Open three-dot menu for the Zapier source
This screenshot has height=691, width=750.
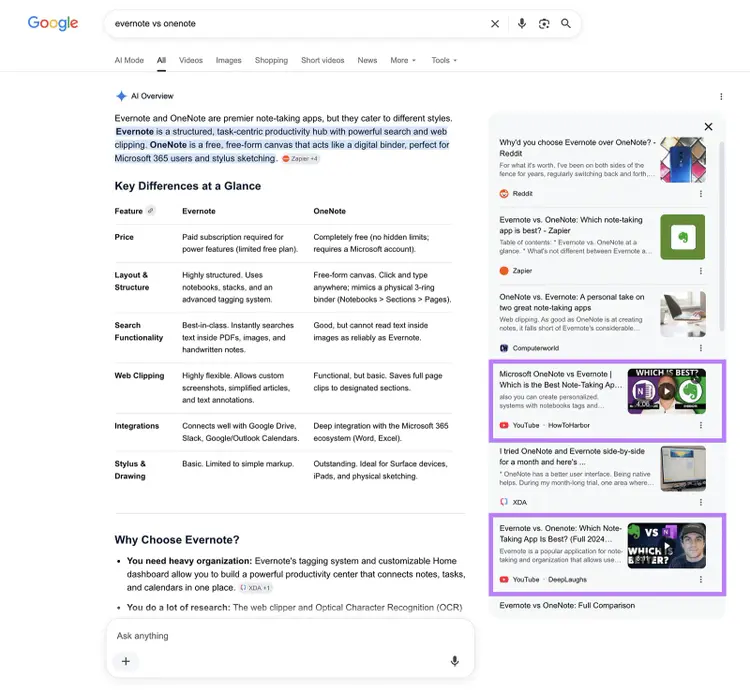point(701,271)
